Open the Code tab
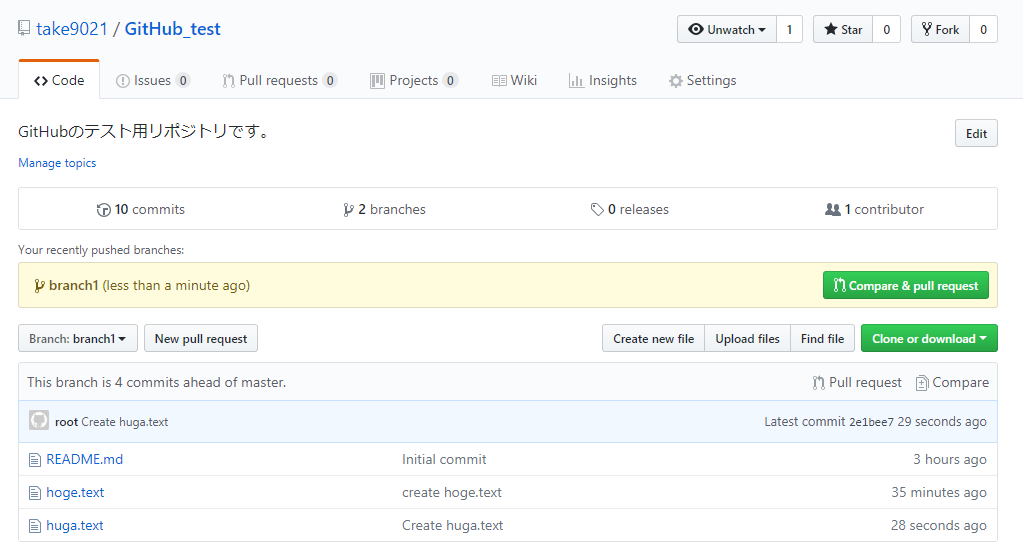This screenshot has height=550, width=1023. (x=59, y=80)
